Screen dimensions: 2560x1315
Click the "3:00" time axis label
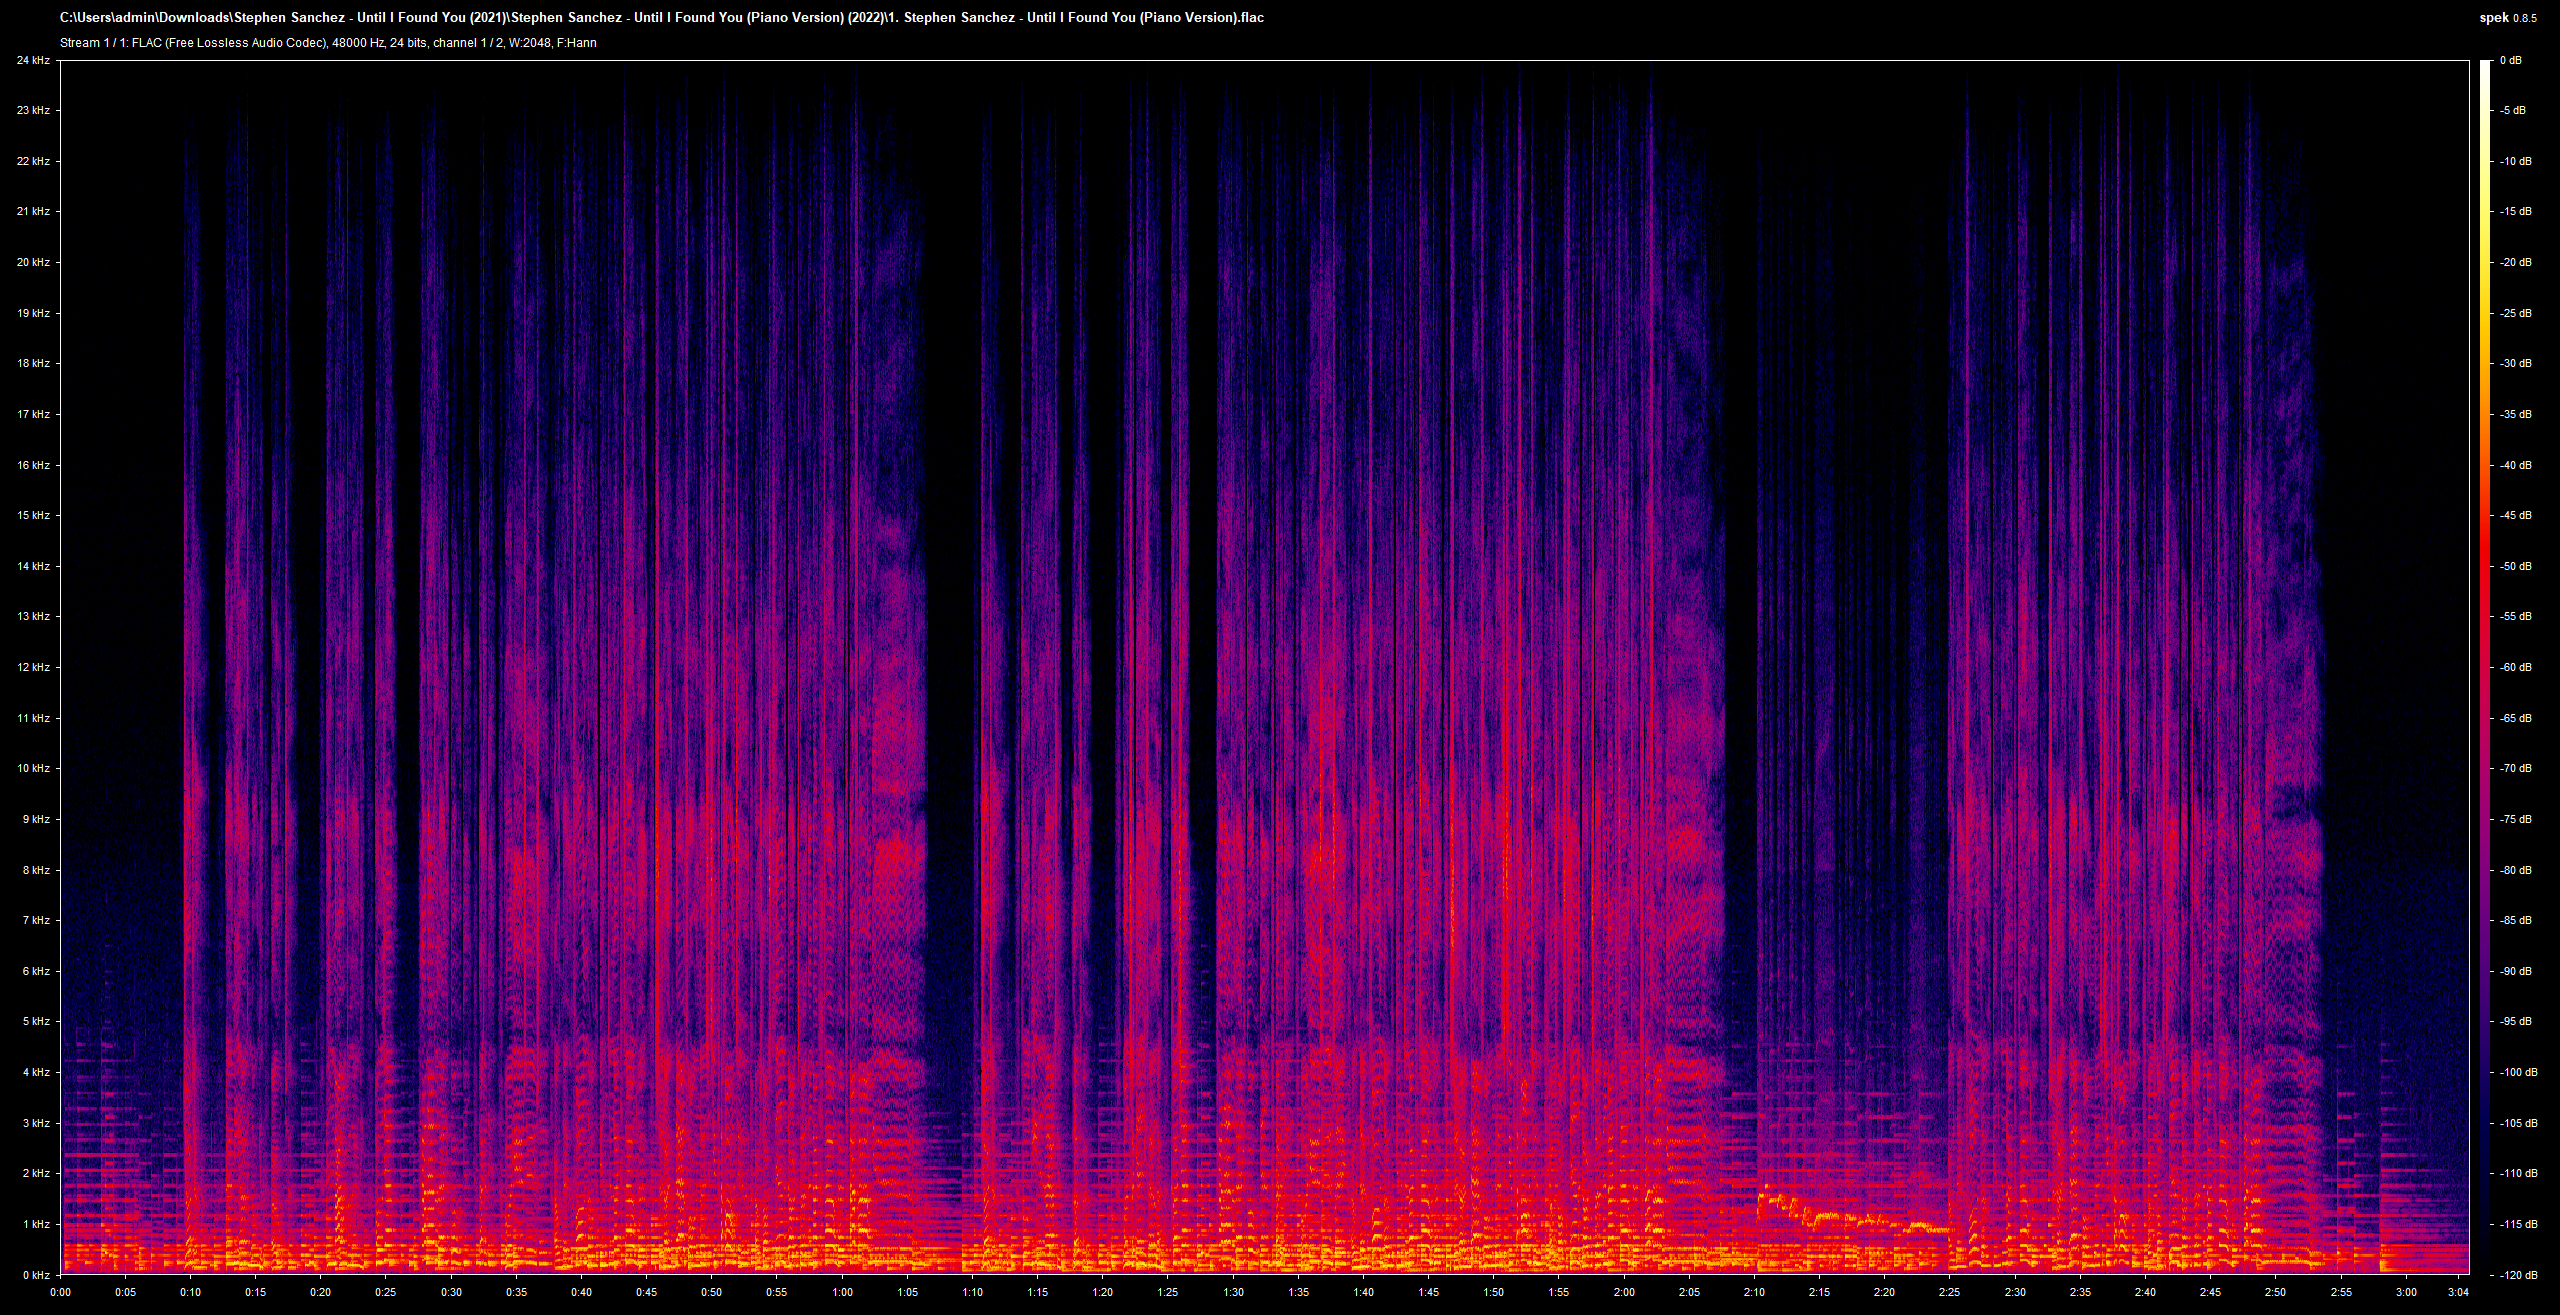coord(2406,1291)
